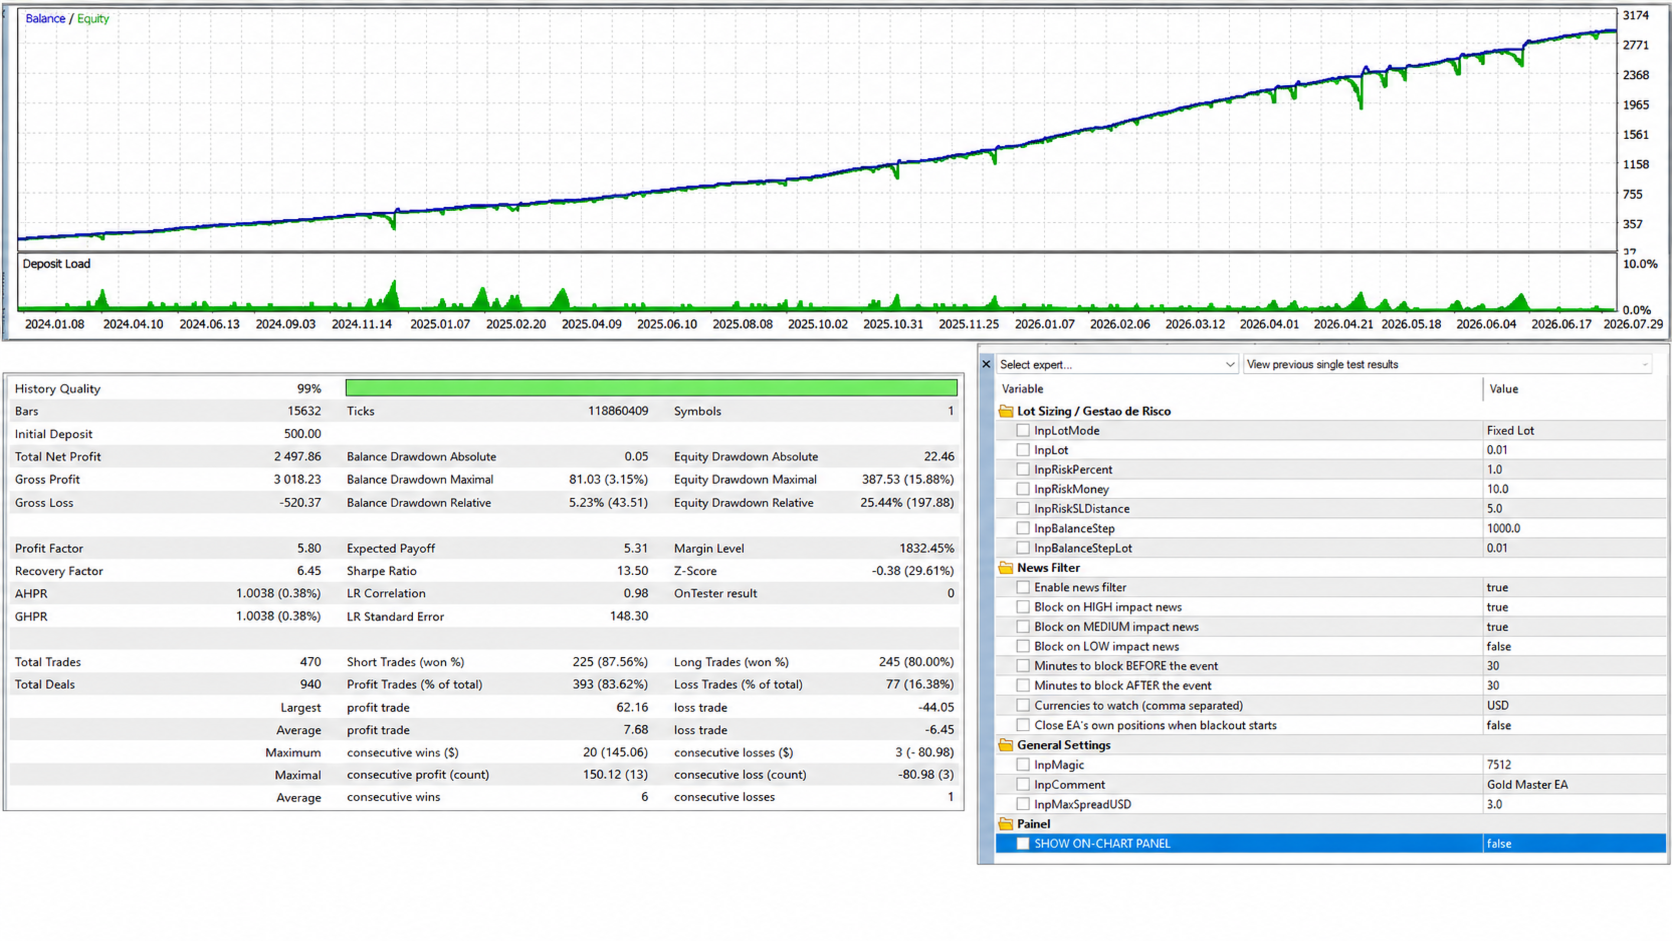Tick the InpLotMode checkbox
Screen dimensions: 1672x941
[x=1023, y=431]
